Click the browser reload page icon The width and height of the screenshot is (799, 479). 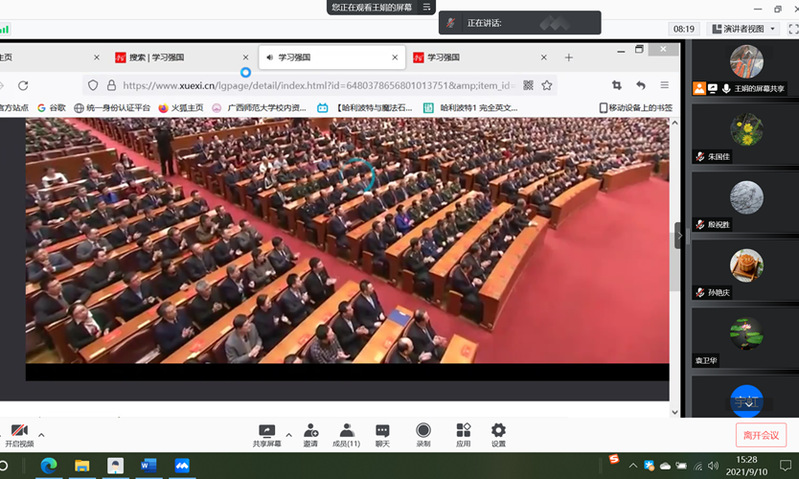coord(23,85)
